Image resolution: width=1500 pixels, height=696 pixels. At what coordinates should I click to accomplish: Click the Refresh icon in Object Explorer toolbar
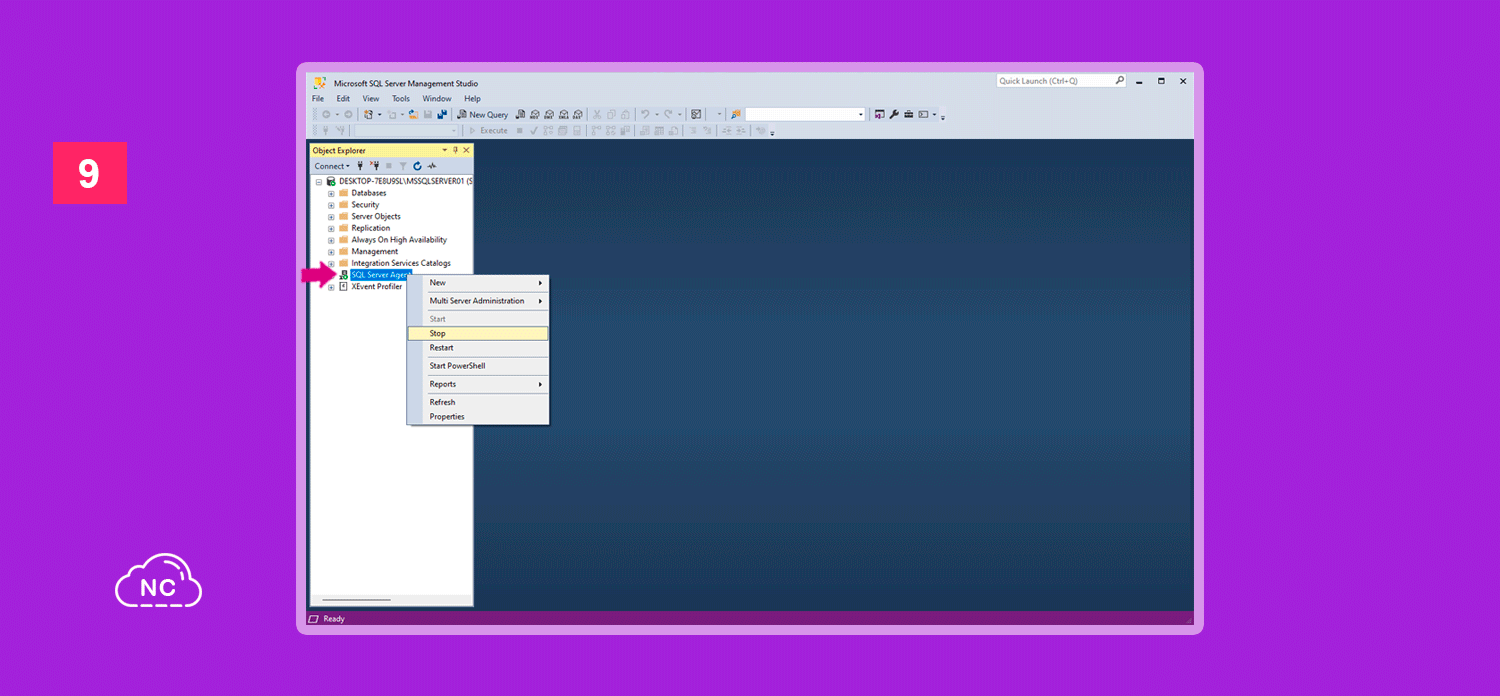417,166
